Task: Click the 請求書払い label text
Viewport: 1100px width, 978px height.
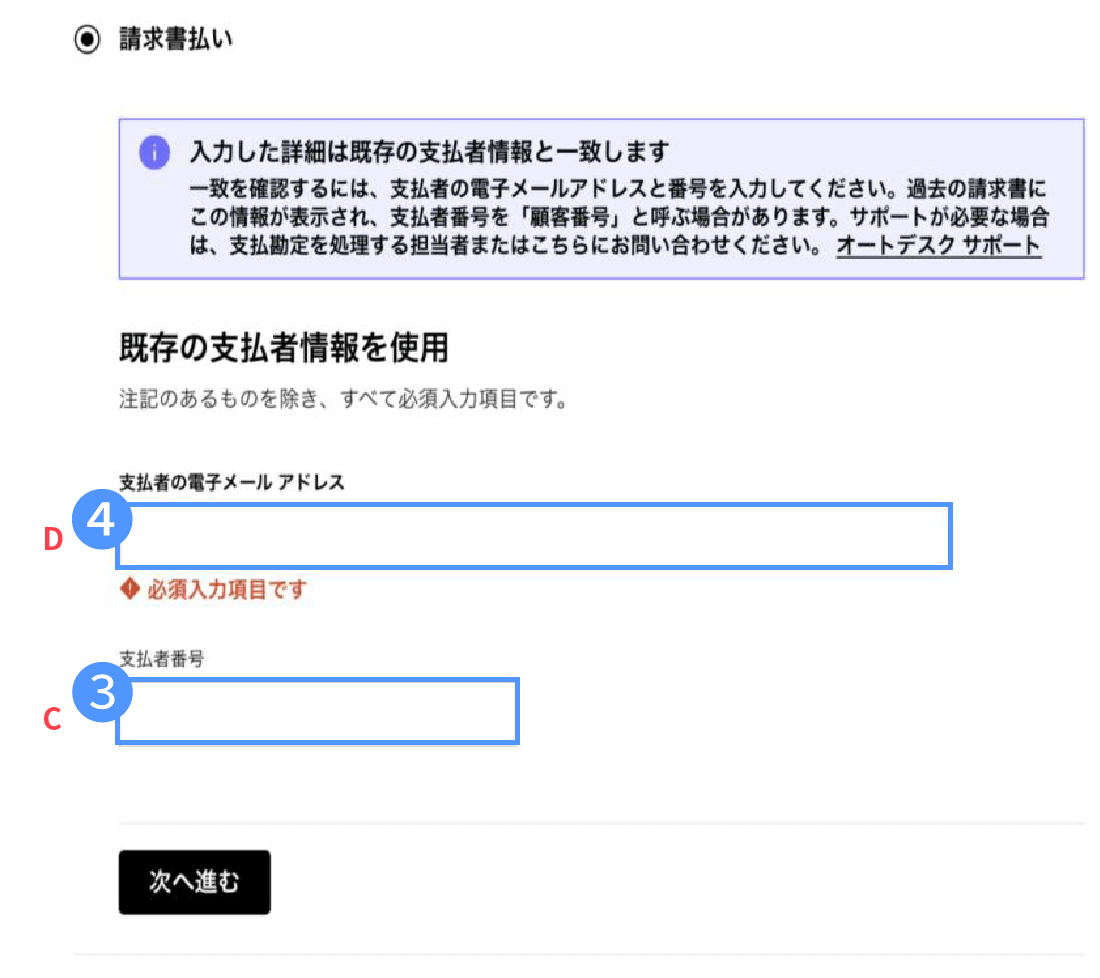Action: [x=175, y=41]
